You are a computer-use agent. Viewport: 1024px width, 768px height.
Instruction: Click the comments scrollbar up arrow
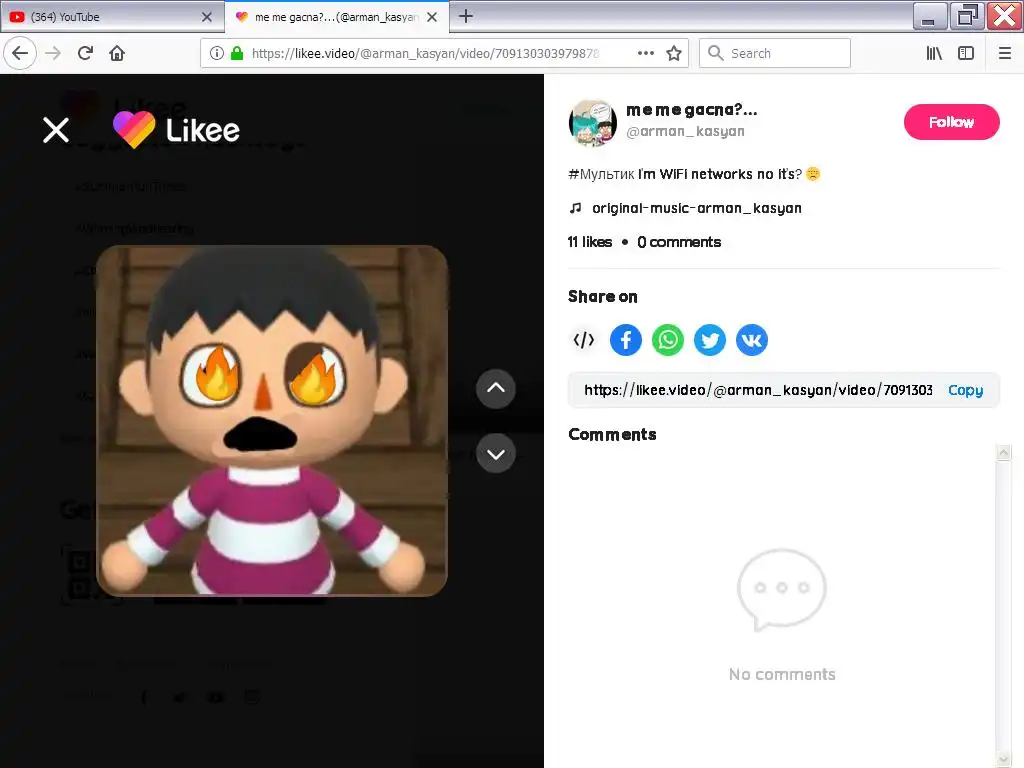pos(1004,452)
